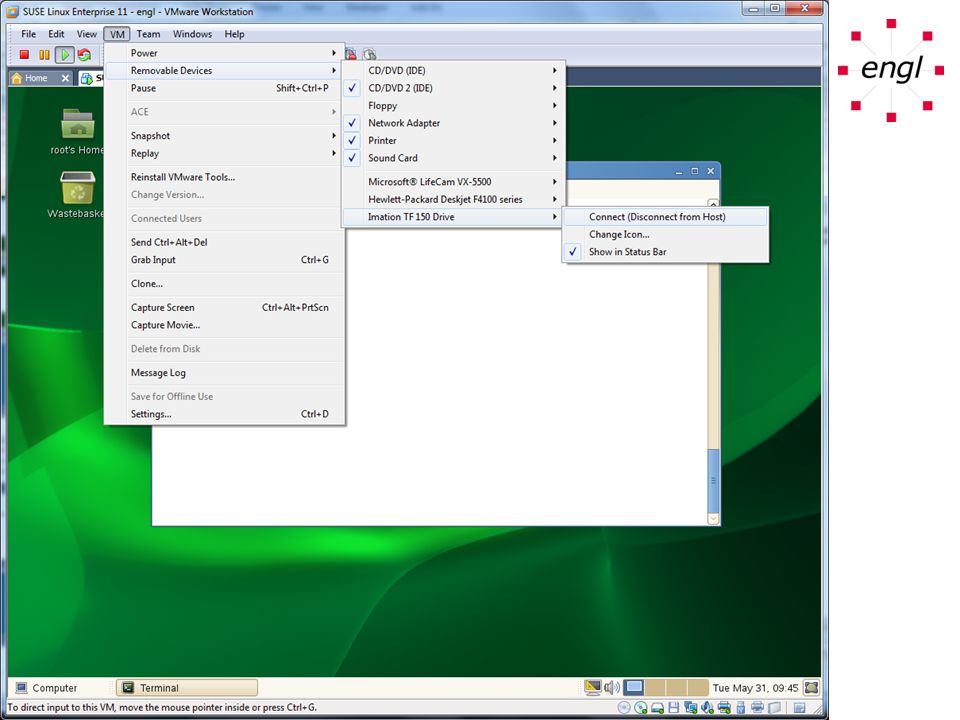The height and width of the screenshot is (720, 960).
Task: Expand the Imation TF 150 Drive submenu arrow
Action: [555, 217]
